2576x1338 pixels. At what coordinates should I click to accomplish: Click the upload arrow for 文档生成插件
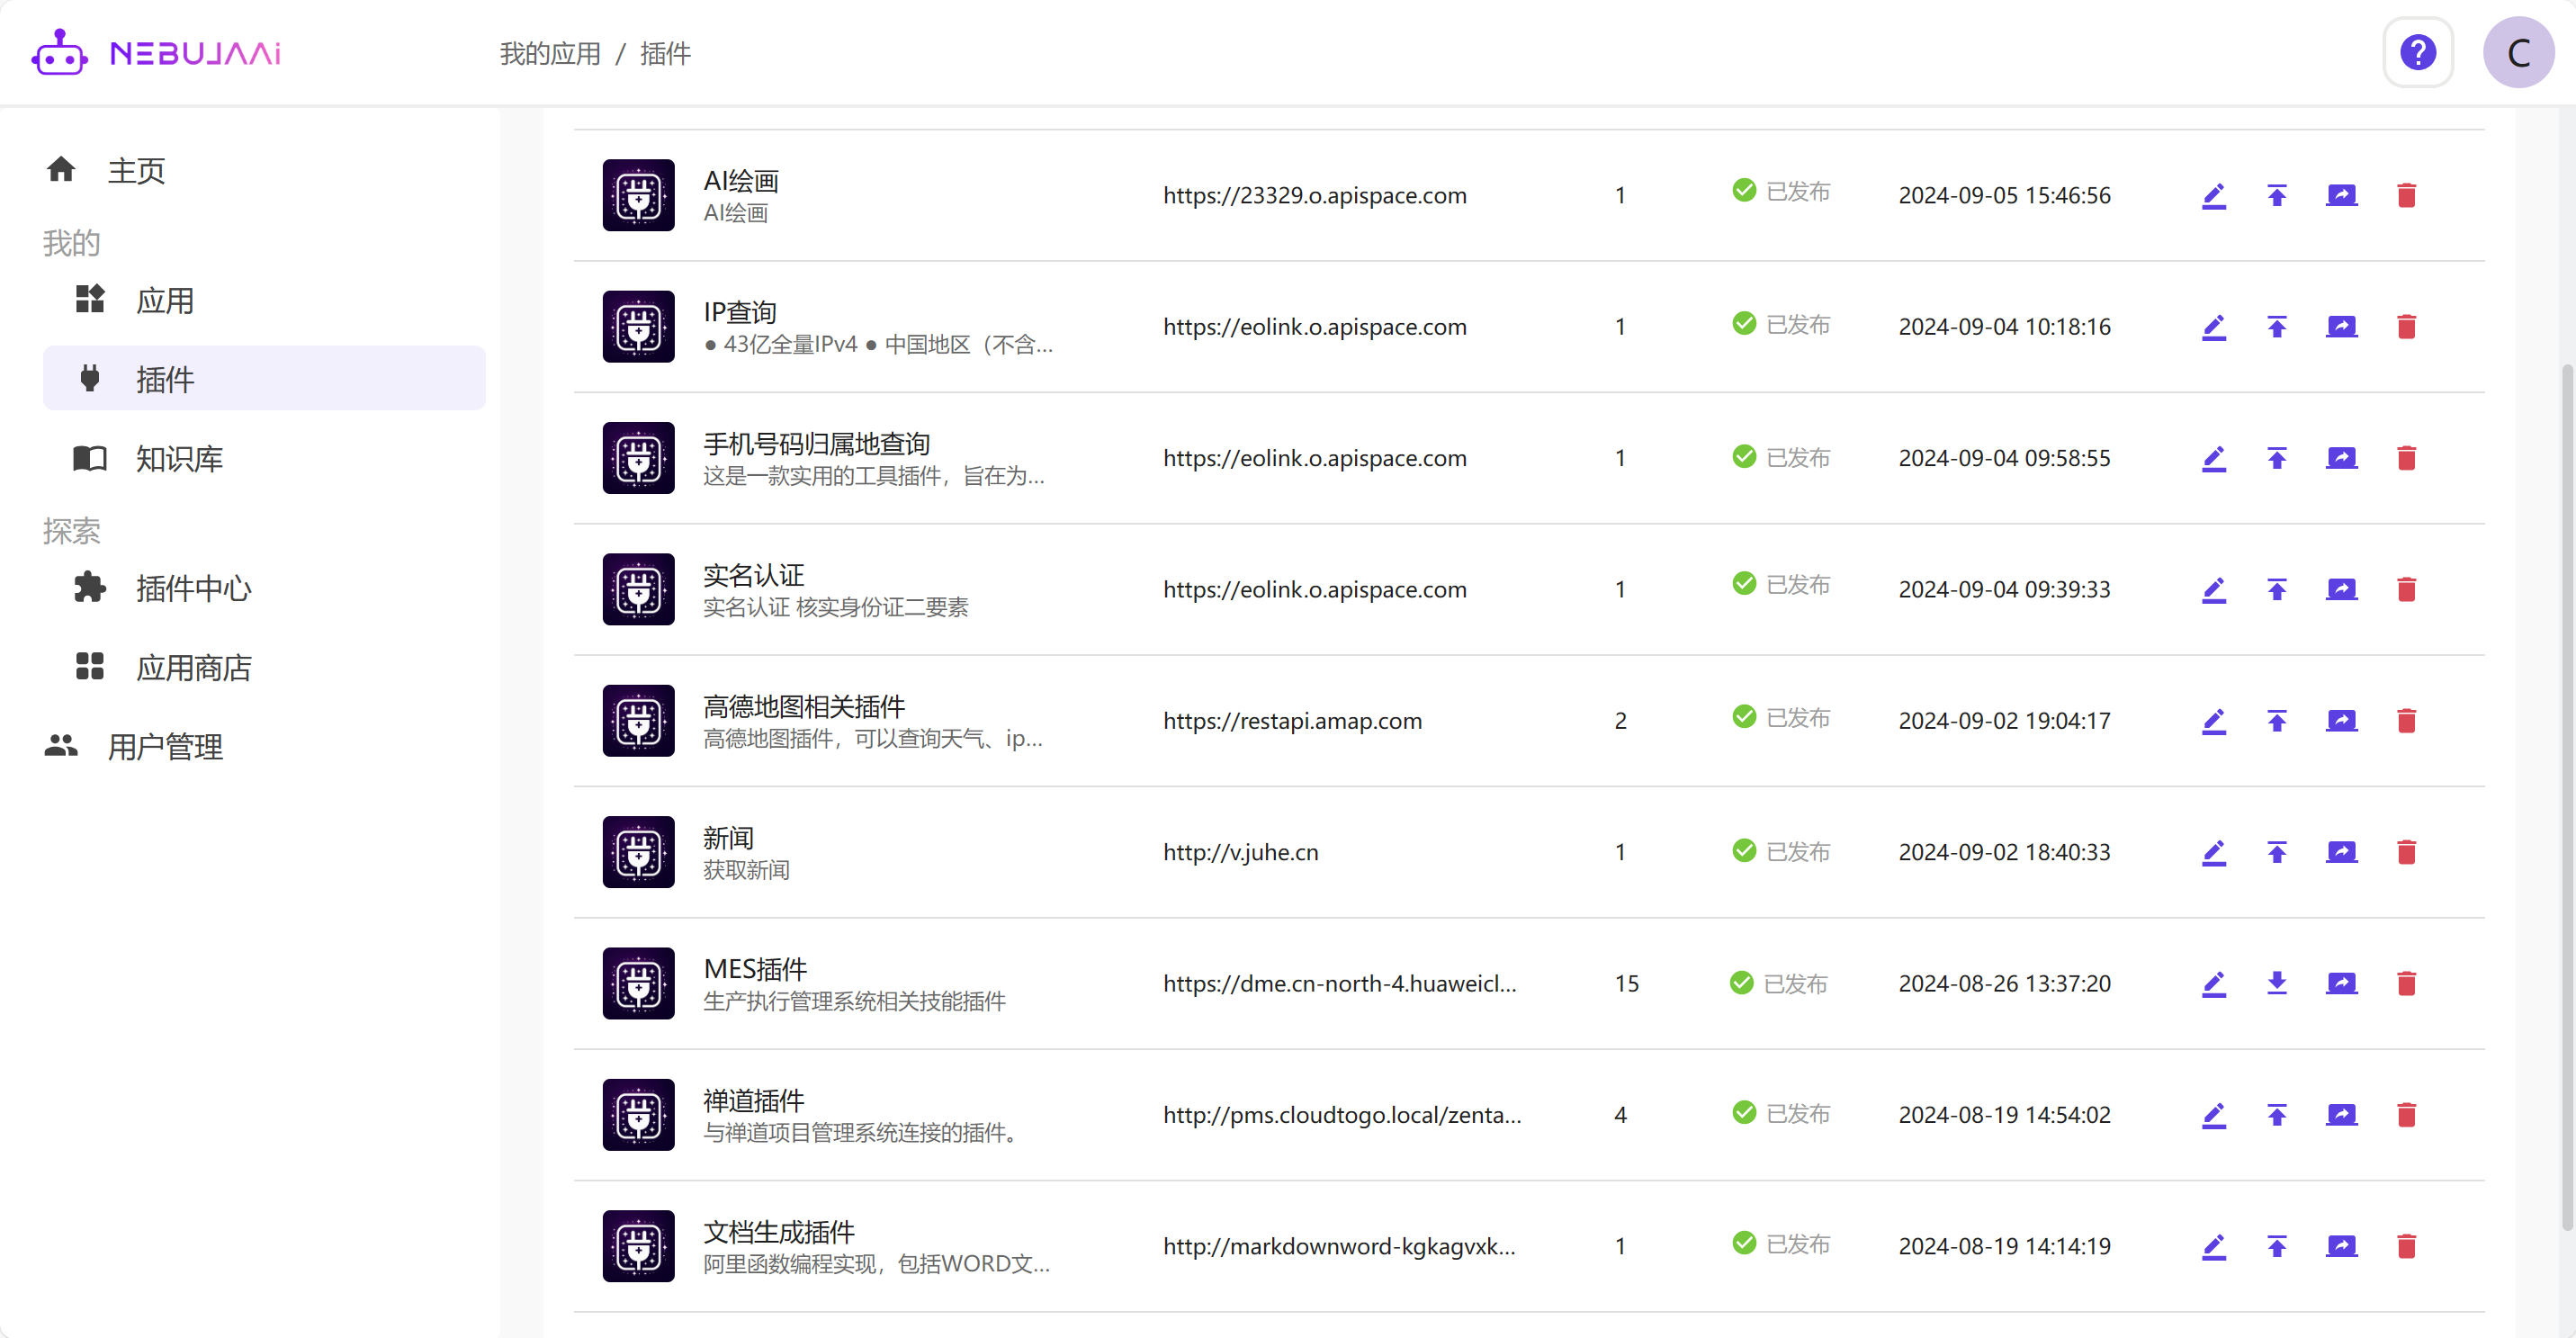(x=2276, y=1246)
